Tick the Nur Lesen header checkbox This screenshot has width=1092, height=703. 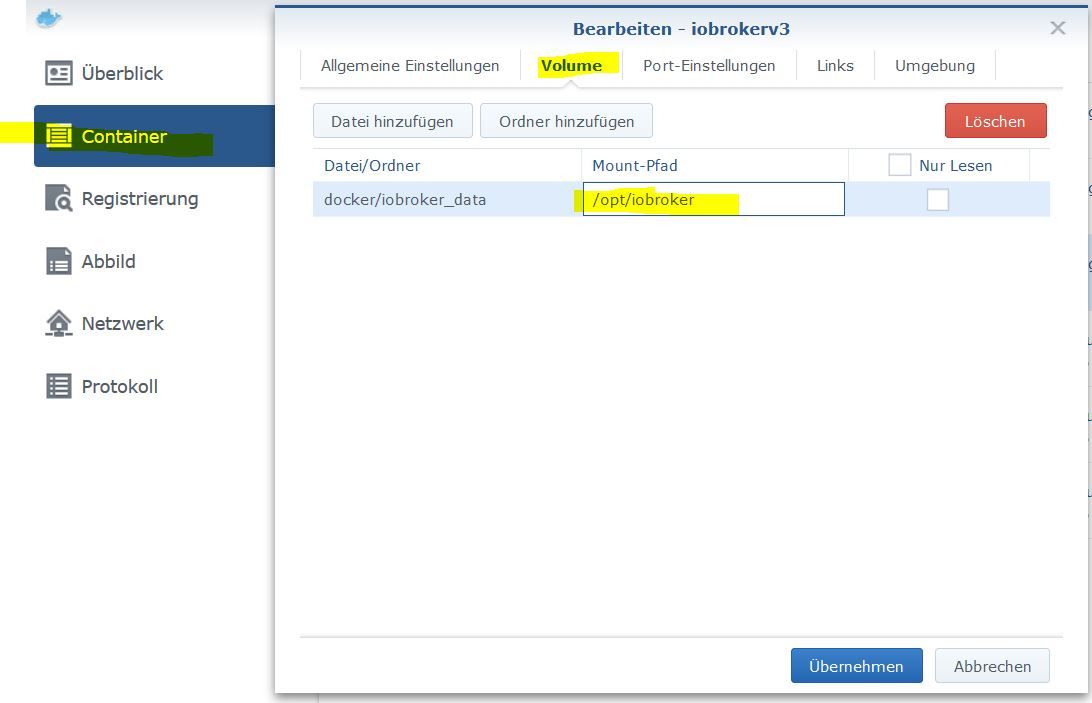click(899, 165)
